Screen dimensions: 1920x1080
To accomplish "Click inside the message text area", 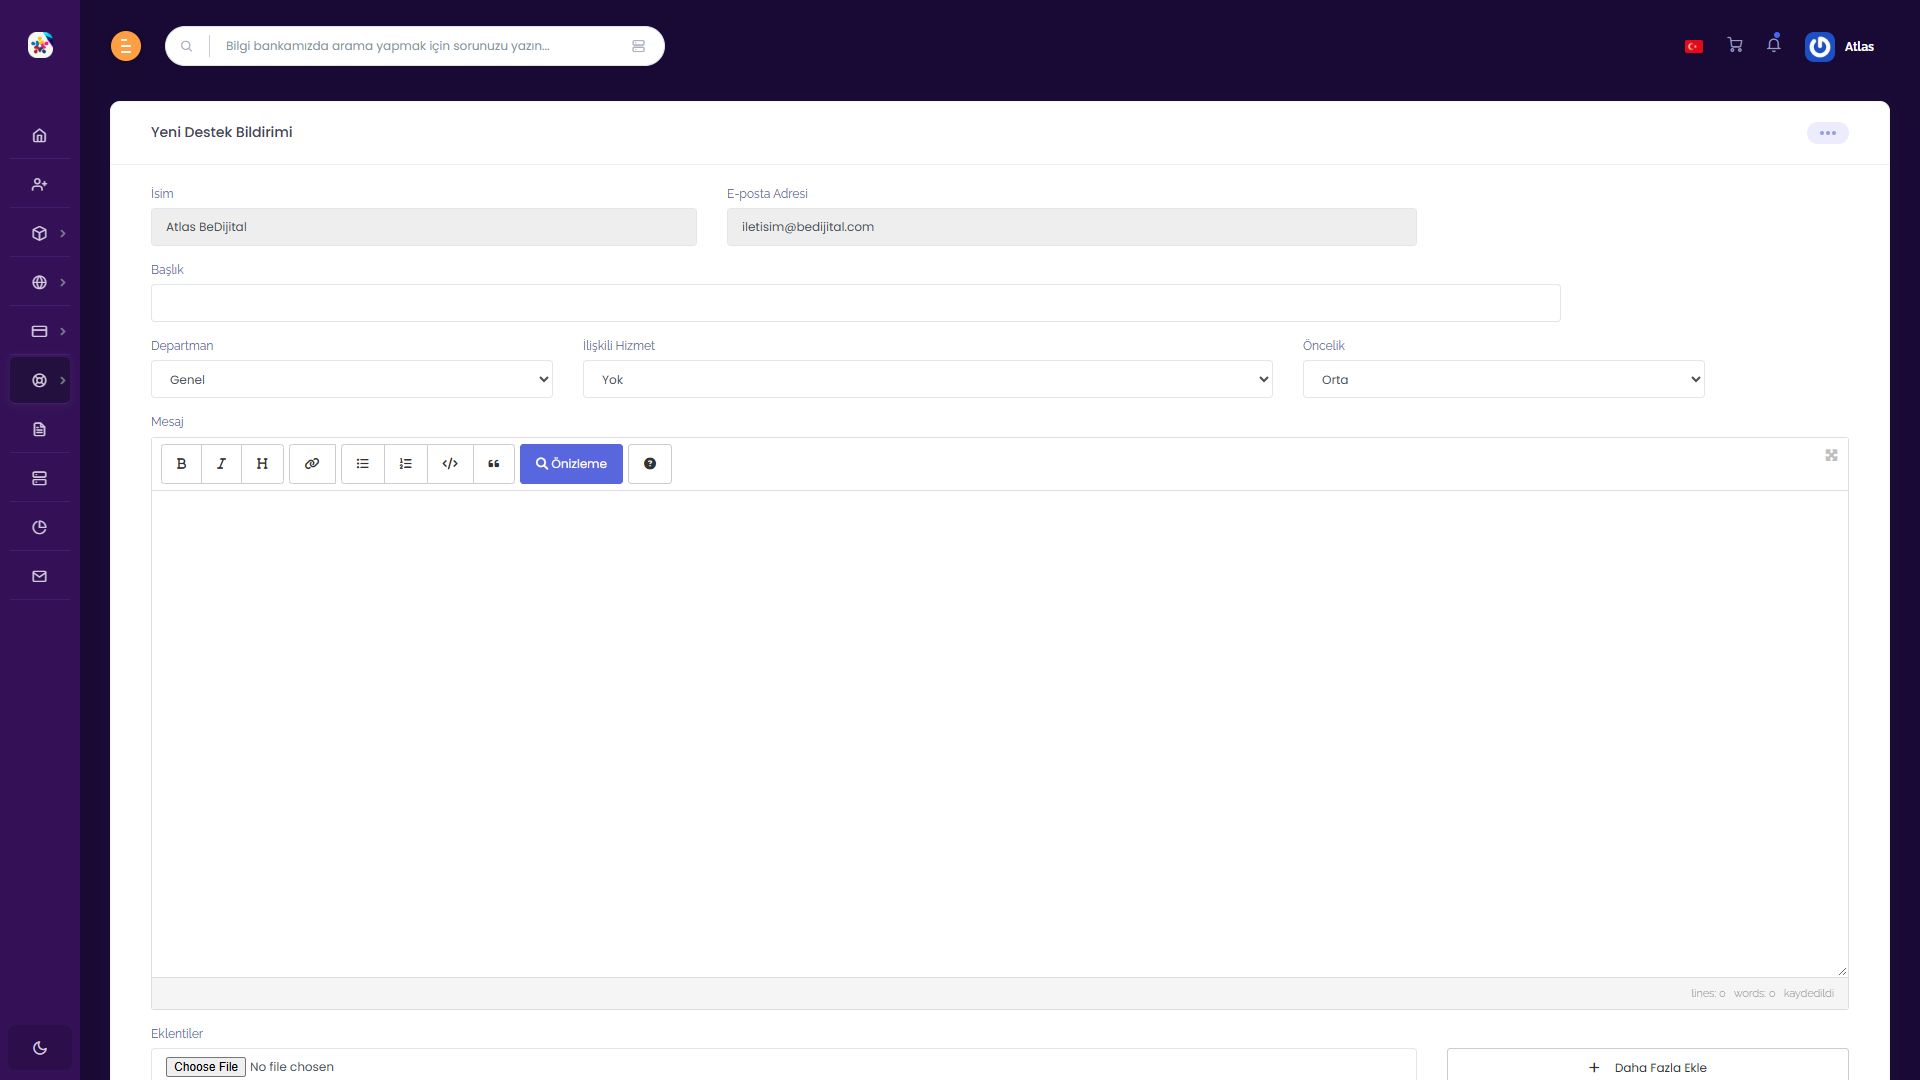I will coord(999,734).
